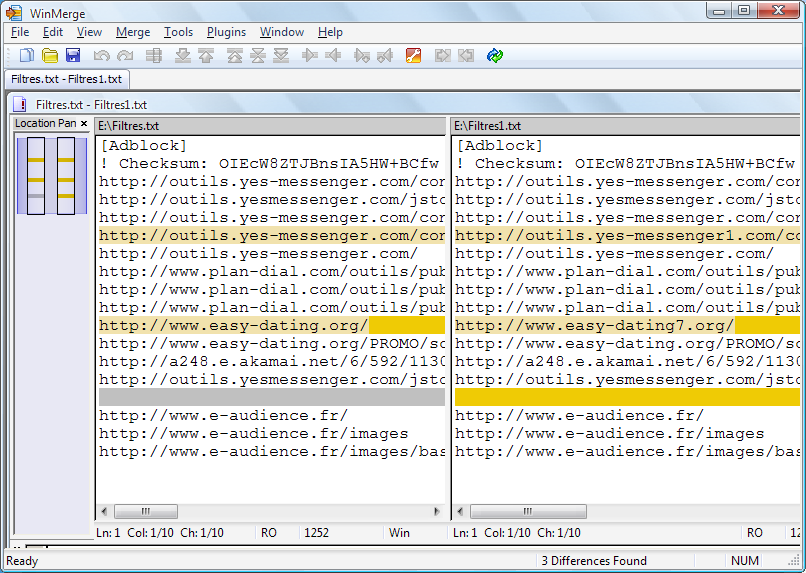Select the Filtres.txt - Filtres1.txt tab
Viewport: 806px width, 573px height.
67,79
